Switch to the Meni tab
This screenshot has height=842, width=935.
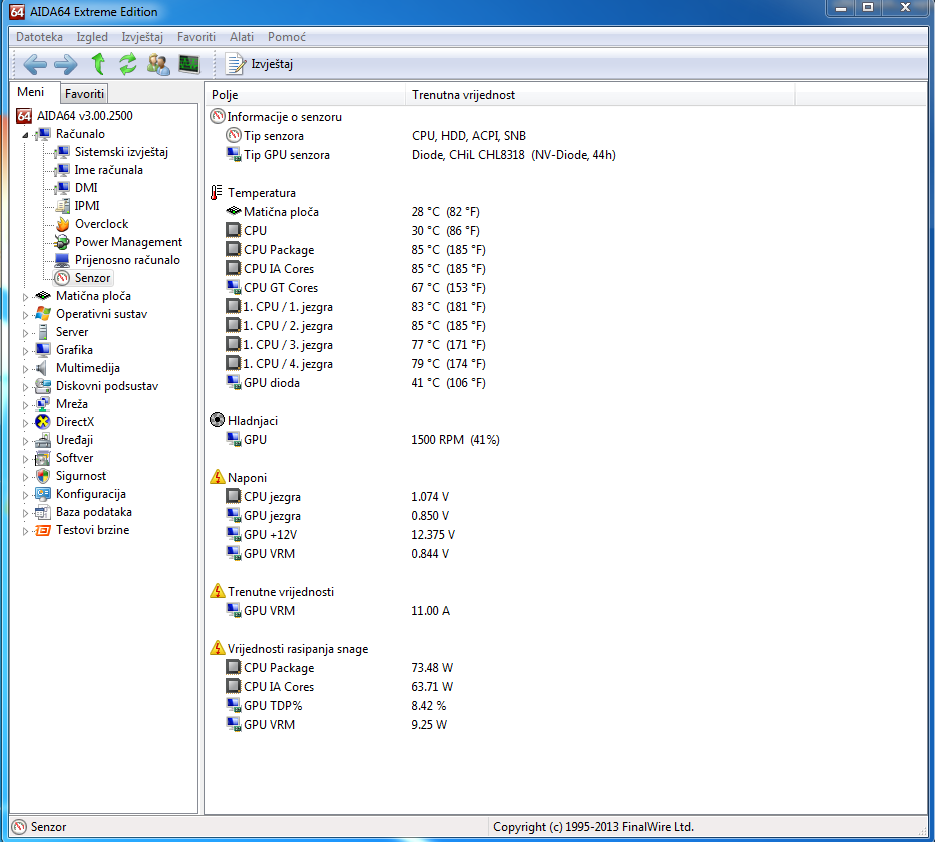(30, 92)
